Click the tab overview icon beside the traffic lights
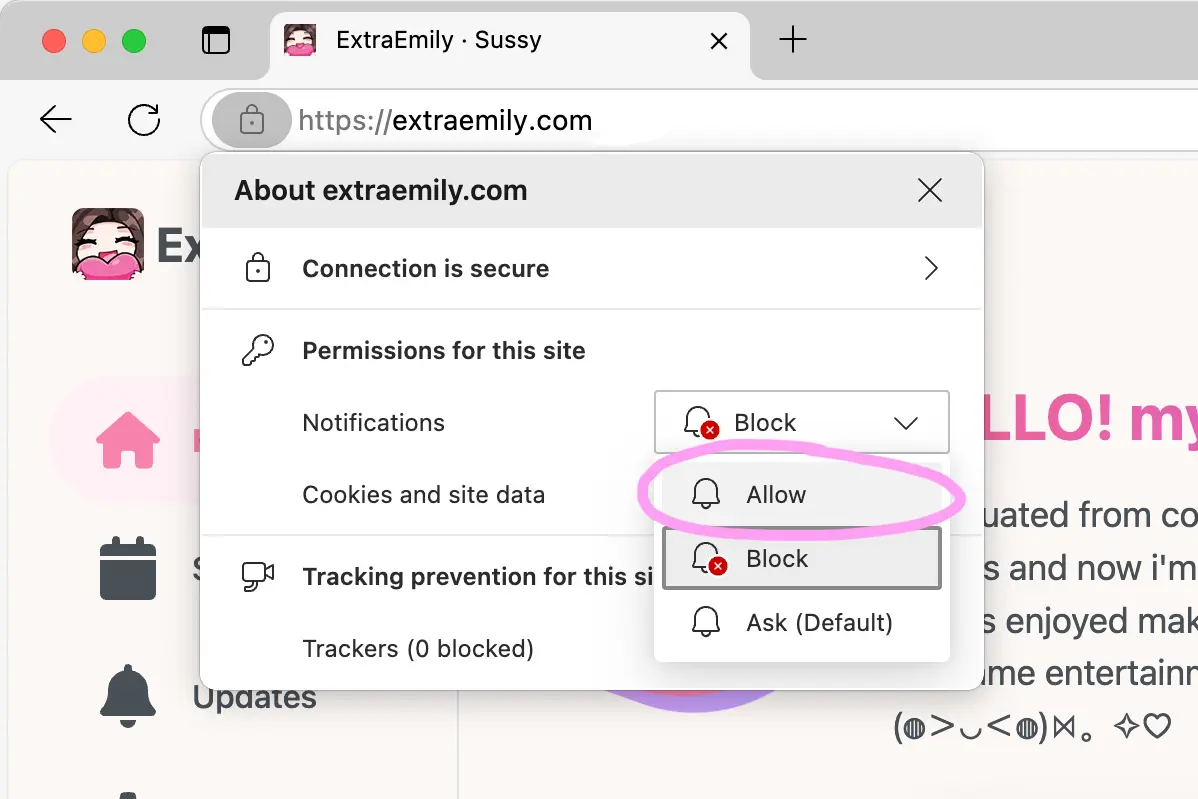The height and width of the screenshot is (799, 1198). tap(216, 40)
